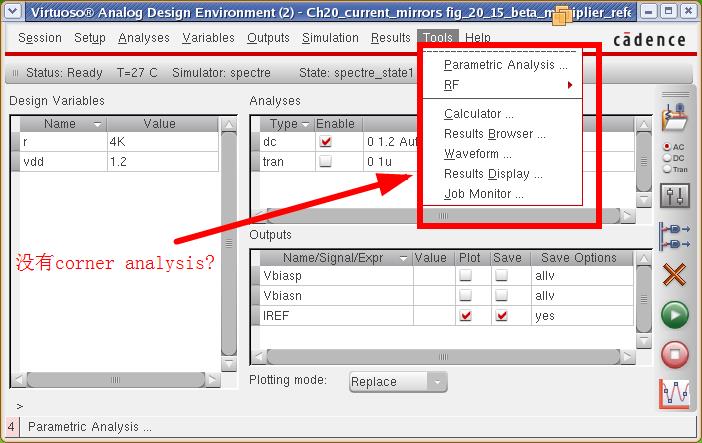Screen dimensions: 702x443
Task: Disable the dc analysis checkbox
Action: coord(325,142)
